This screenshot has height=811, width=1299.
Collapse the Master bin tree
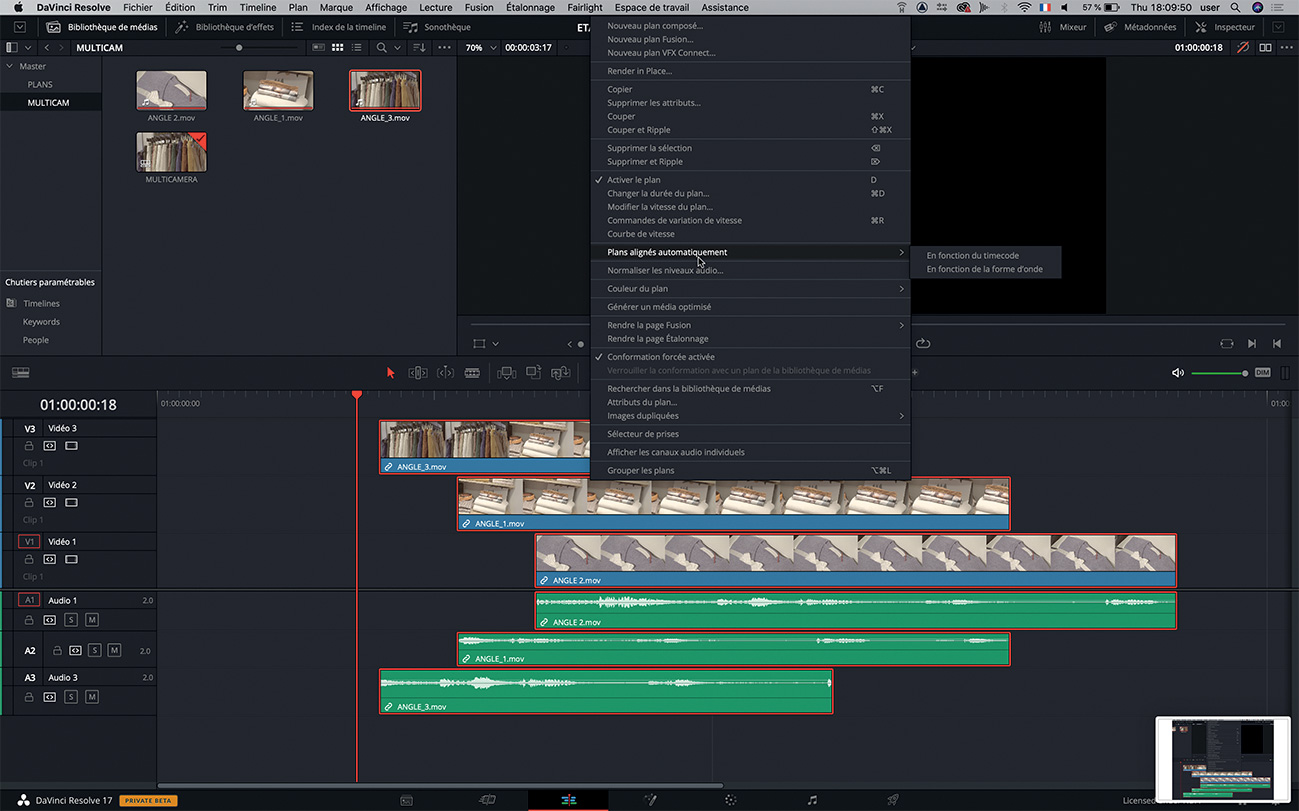pos(10,66)
